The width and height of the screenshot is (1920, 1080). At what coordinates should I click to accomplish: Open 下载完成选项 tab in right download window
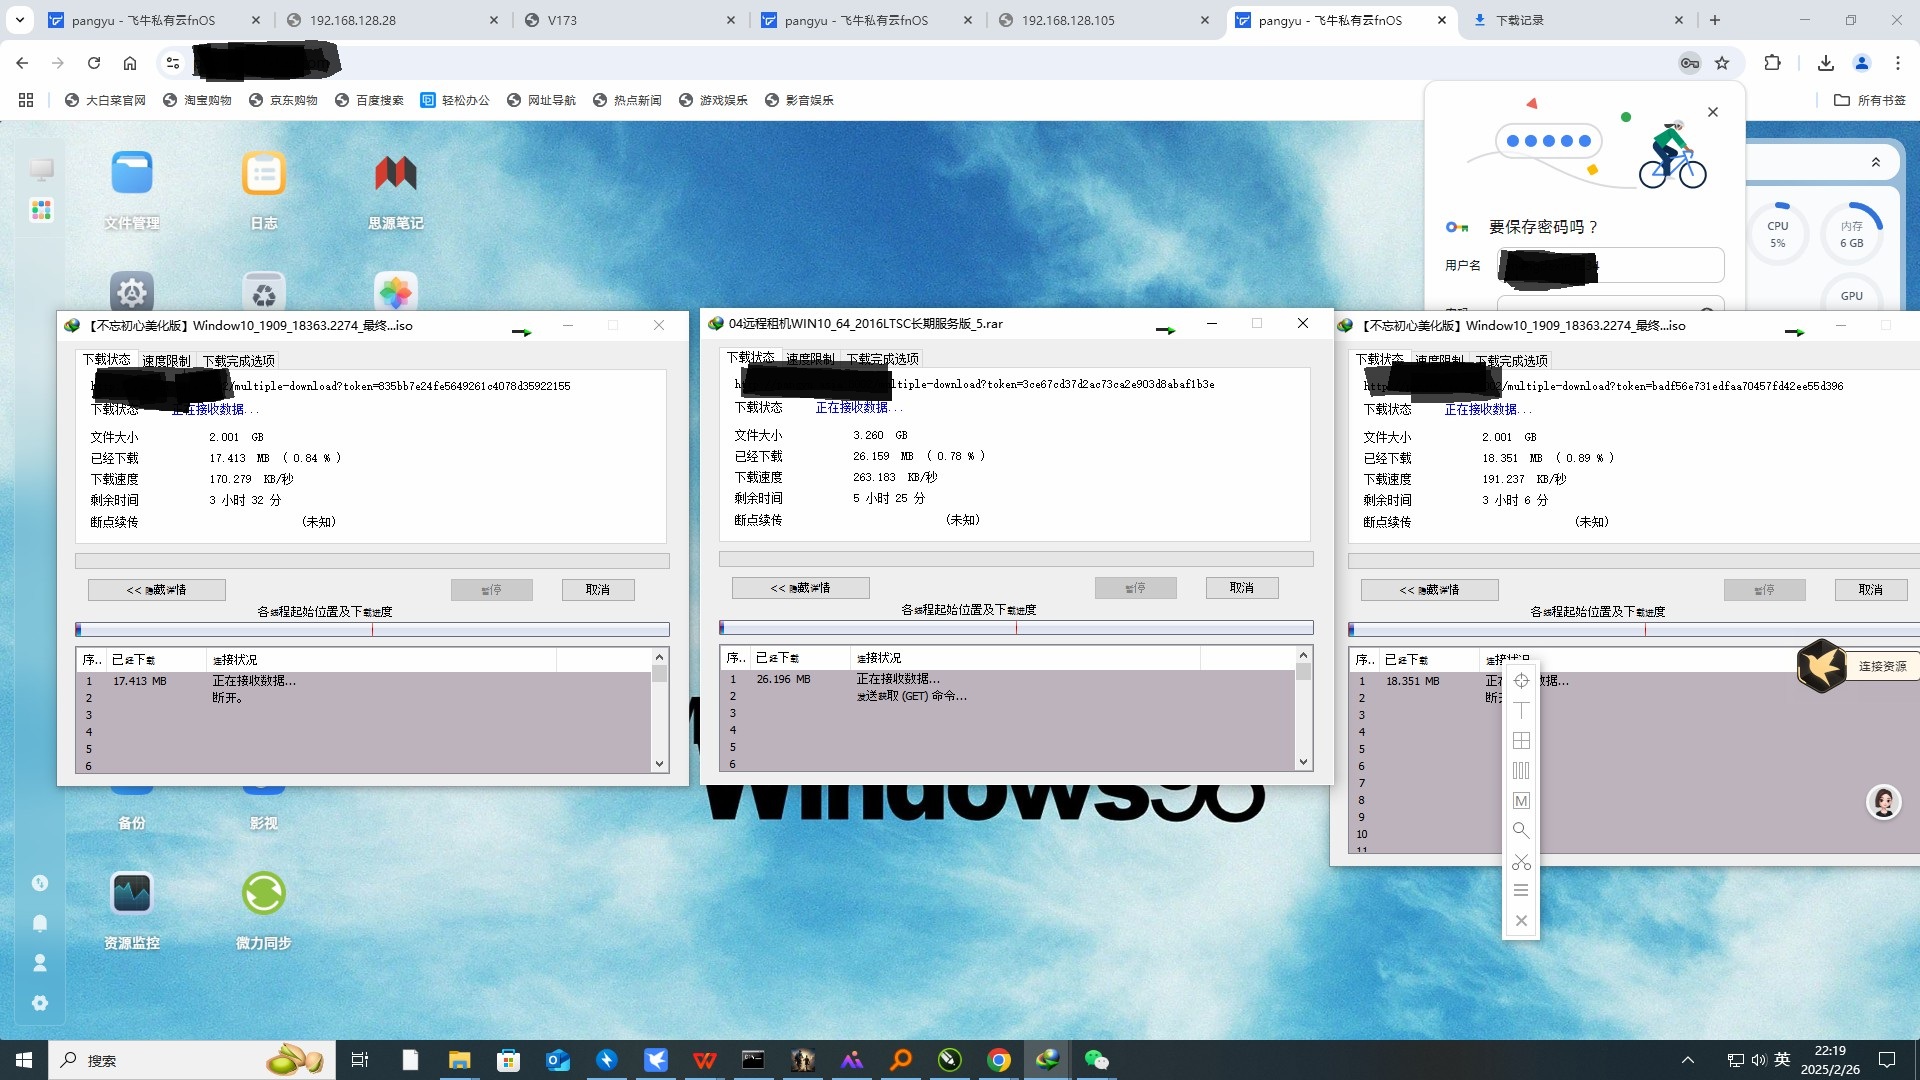point(1511,361)
